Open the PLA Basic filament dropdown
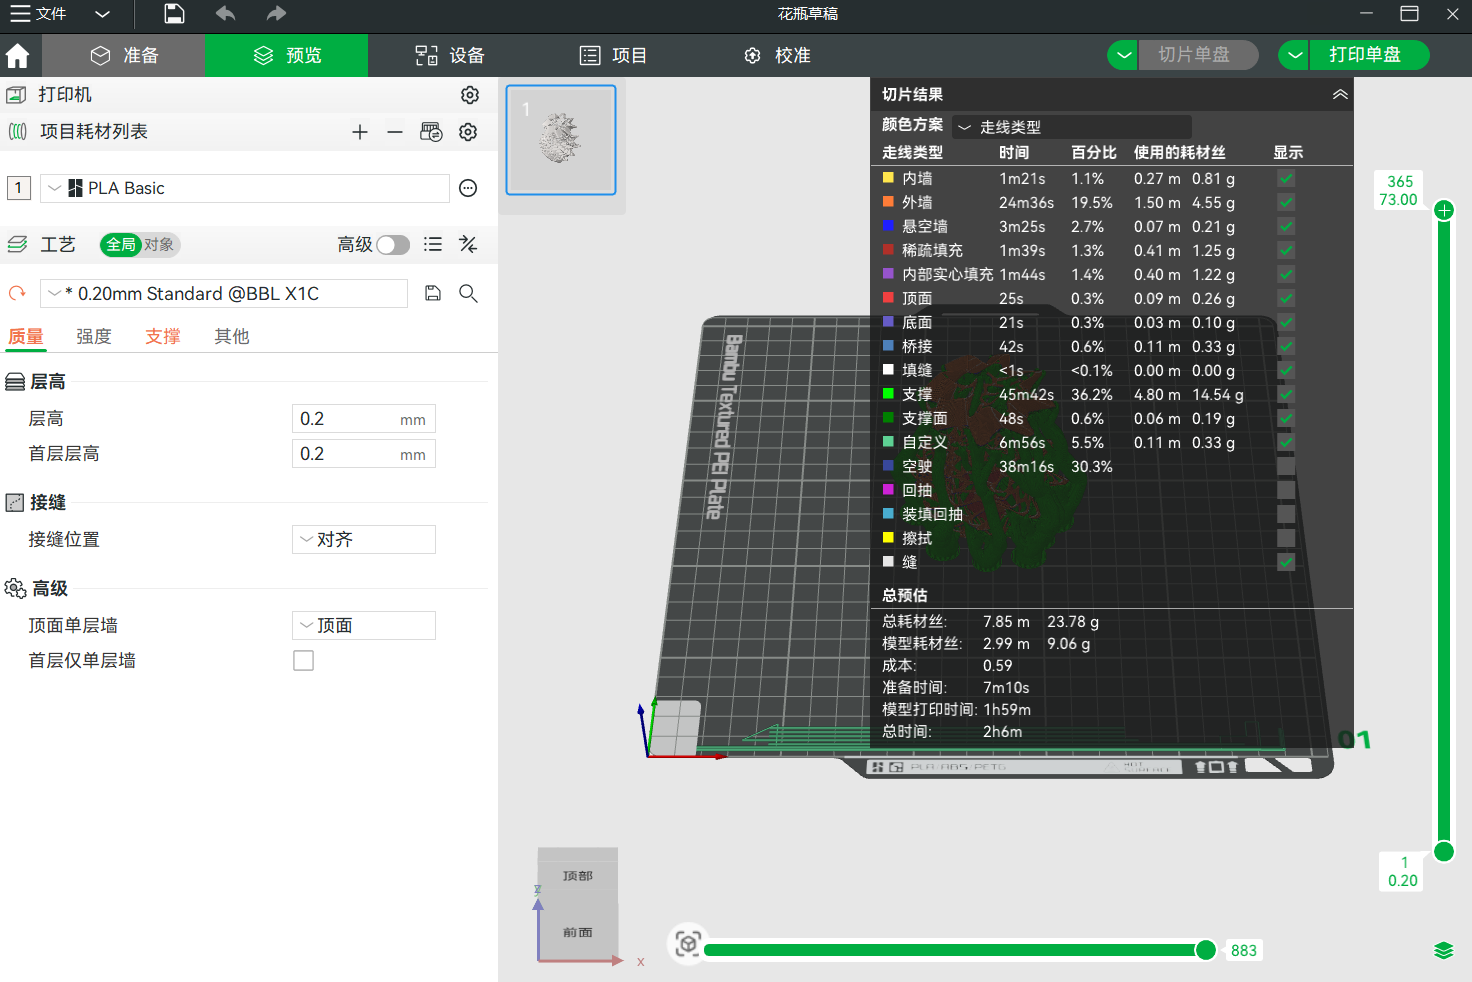The width and height of the screenshot is (1472, 982). point(244,188)
